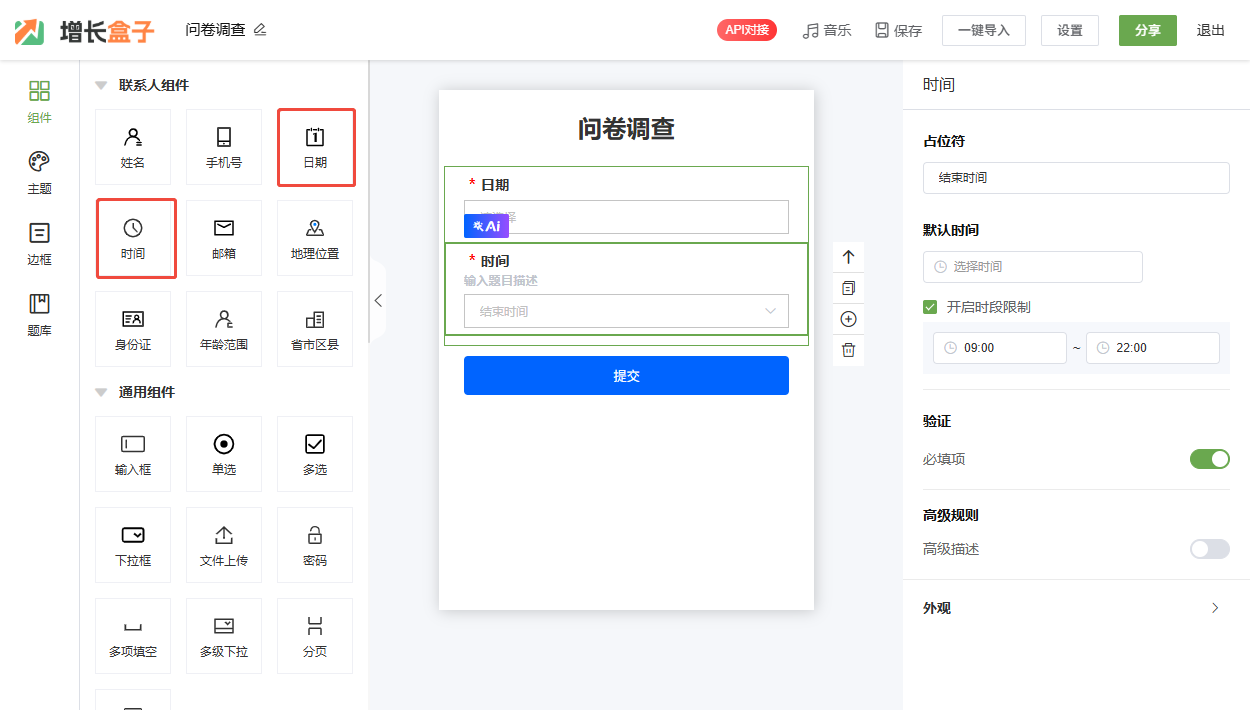
Task: Open the 默认时间 time picker
Action: 1033,267
